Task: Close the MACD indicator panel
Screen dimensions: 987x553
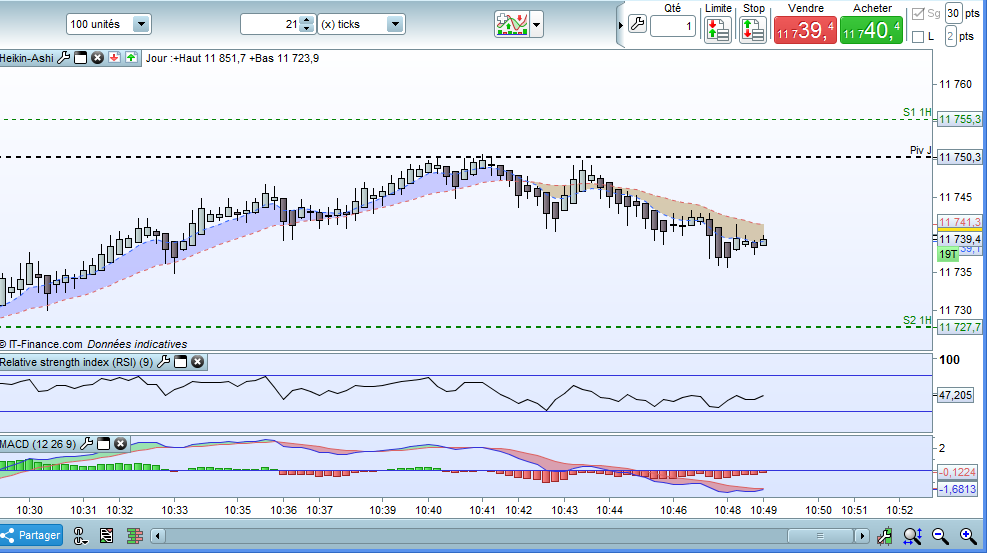Action: (x=120, y=444)
